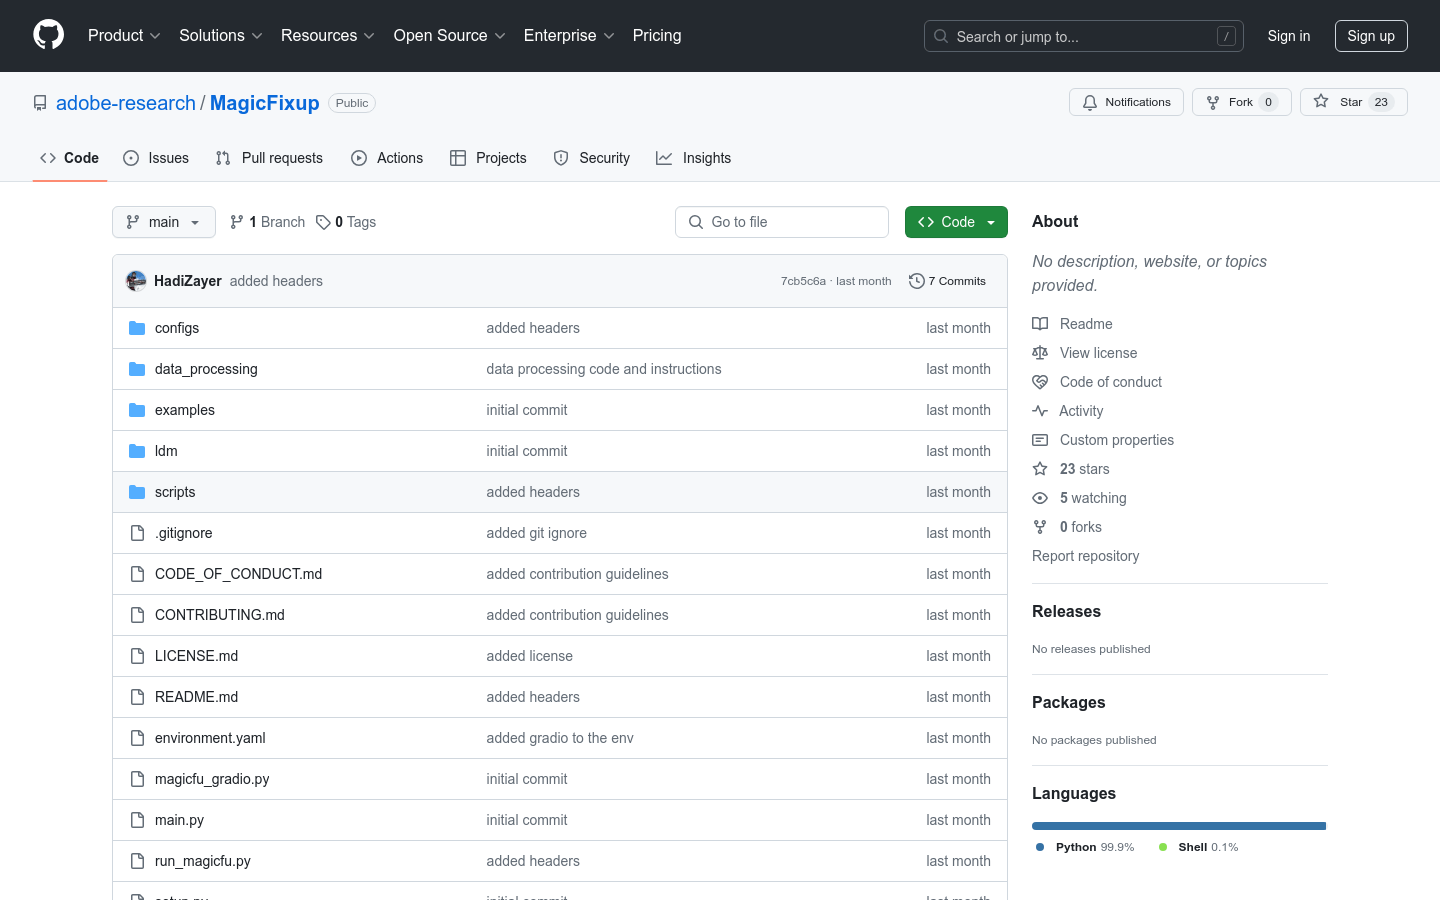Click the search magnifier icon in header
Viewport: 1440px width, 900px height.
941,36
